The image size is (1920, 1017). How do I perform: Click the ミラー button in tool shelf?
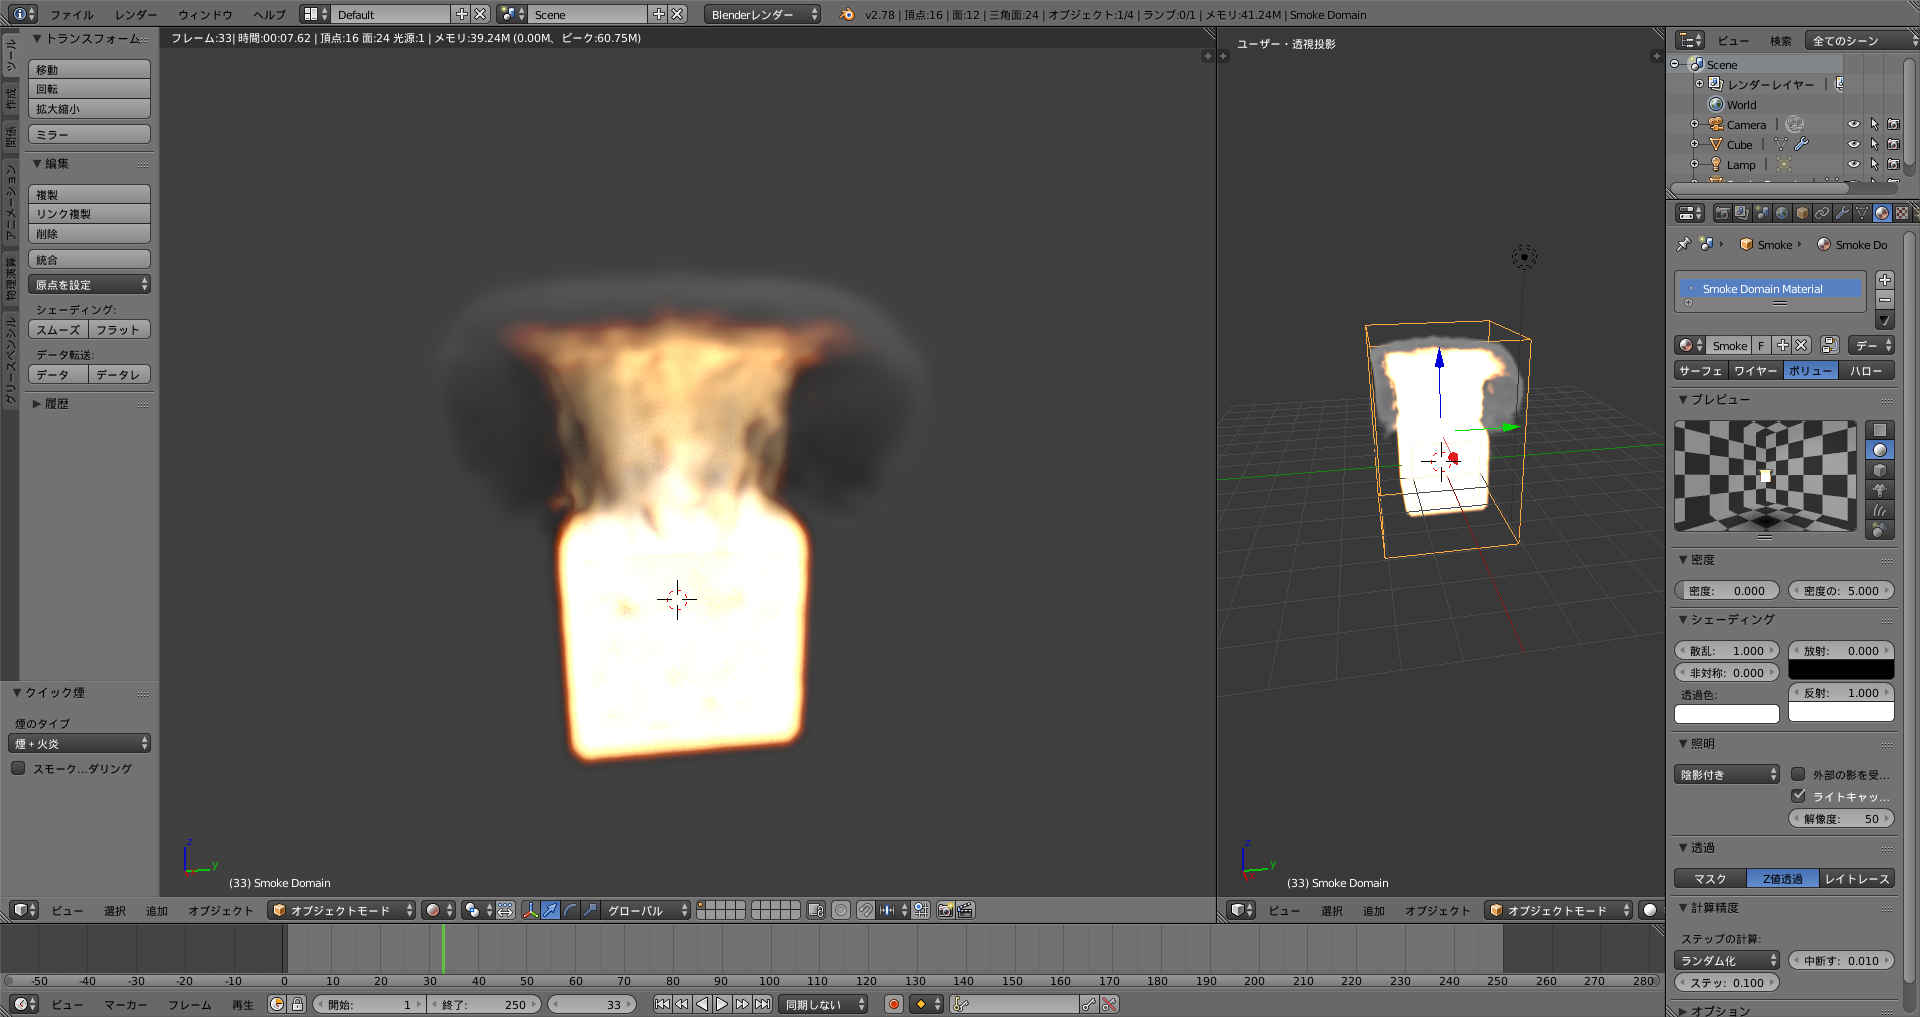(90, 135)
